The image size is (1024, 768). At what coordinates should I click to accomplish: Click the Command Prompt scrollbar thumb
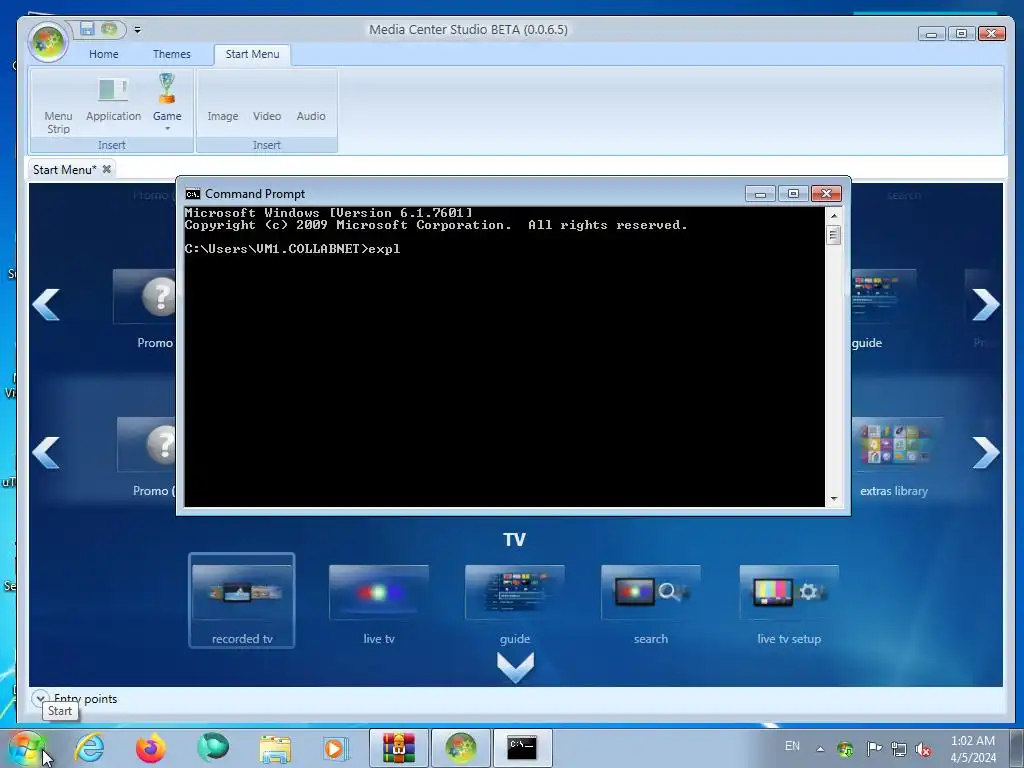[x=833, y=234]
